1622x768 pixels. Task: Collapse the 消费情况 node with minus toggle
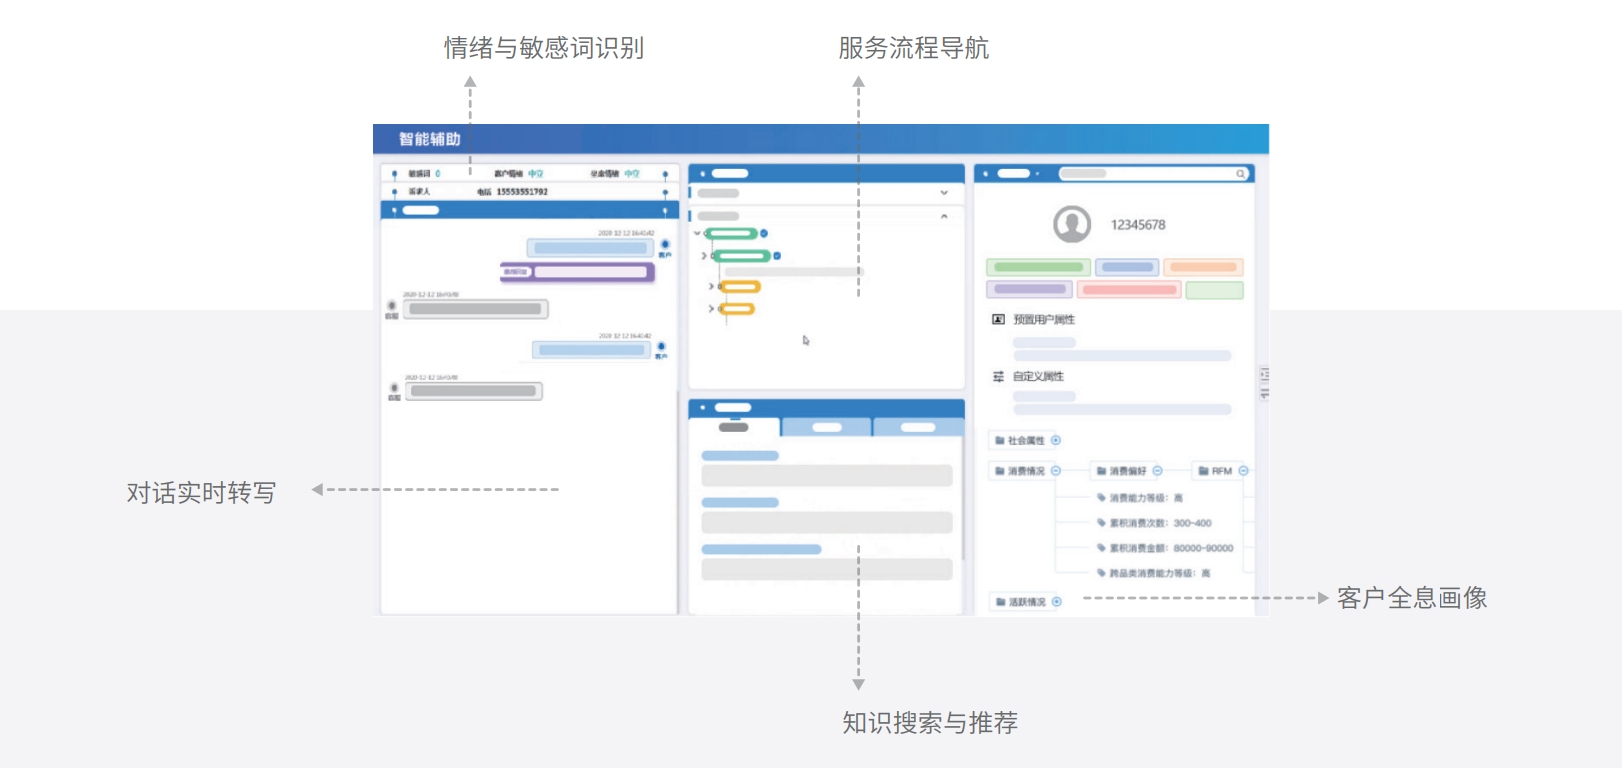tap(1056, 471)
